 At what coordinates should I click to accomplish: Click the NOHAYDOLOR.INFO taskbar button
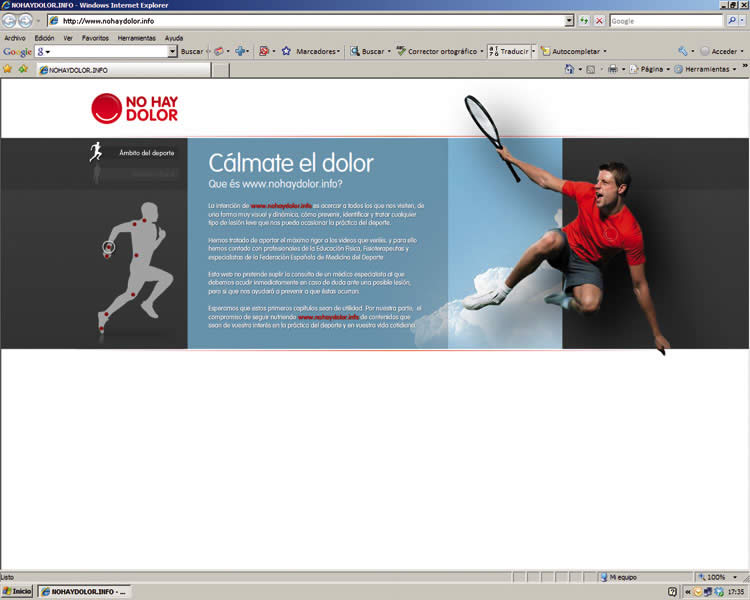85,592
